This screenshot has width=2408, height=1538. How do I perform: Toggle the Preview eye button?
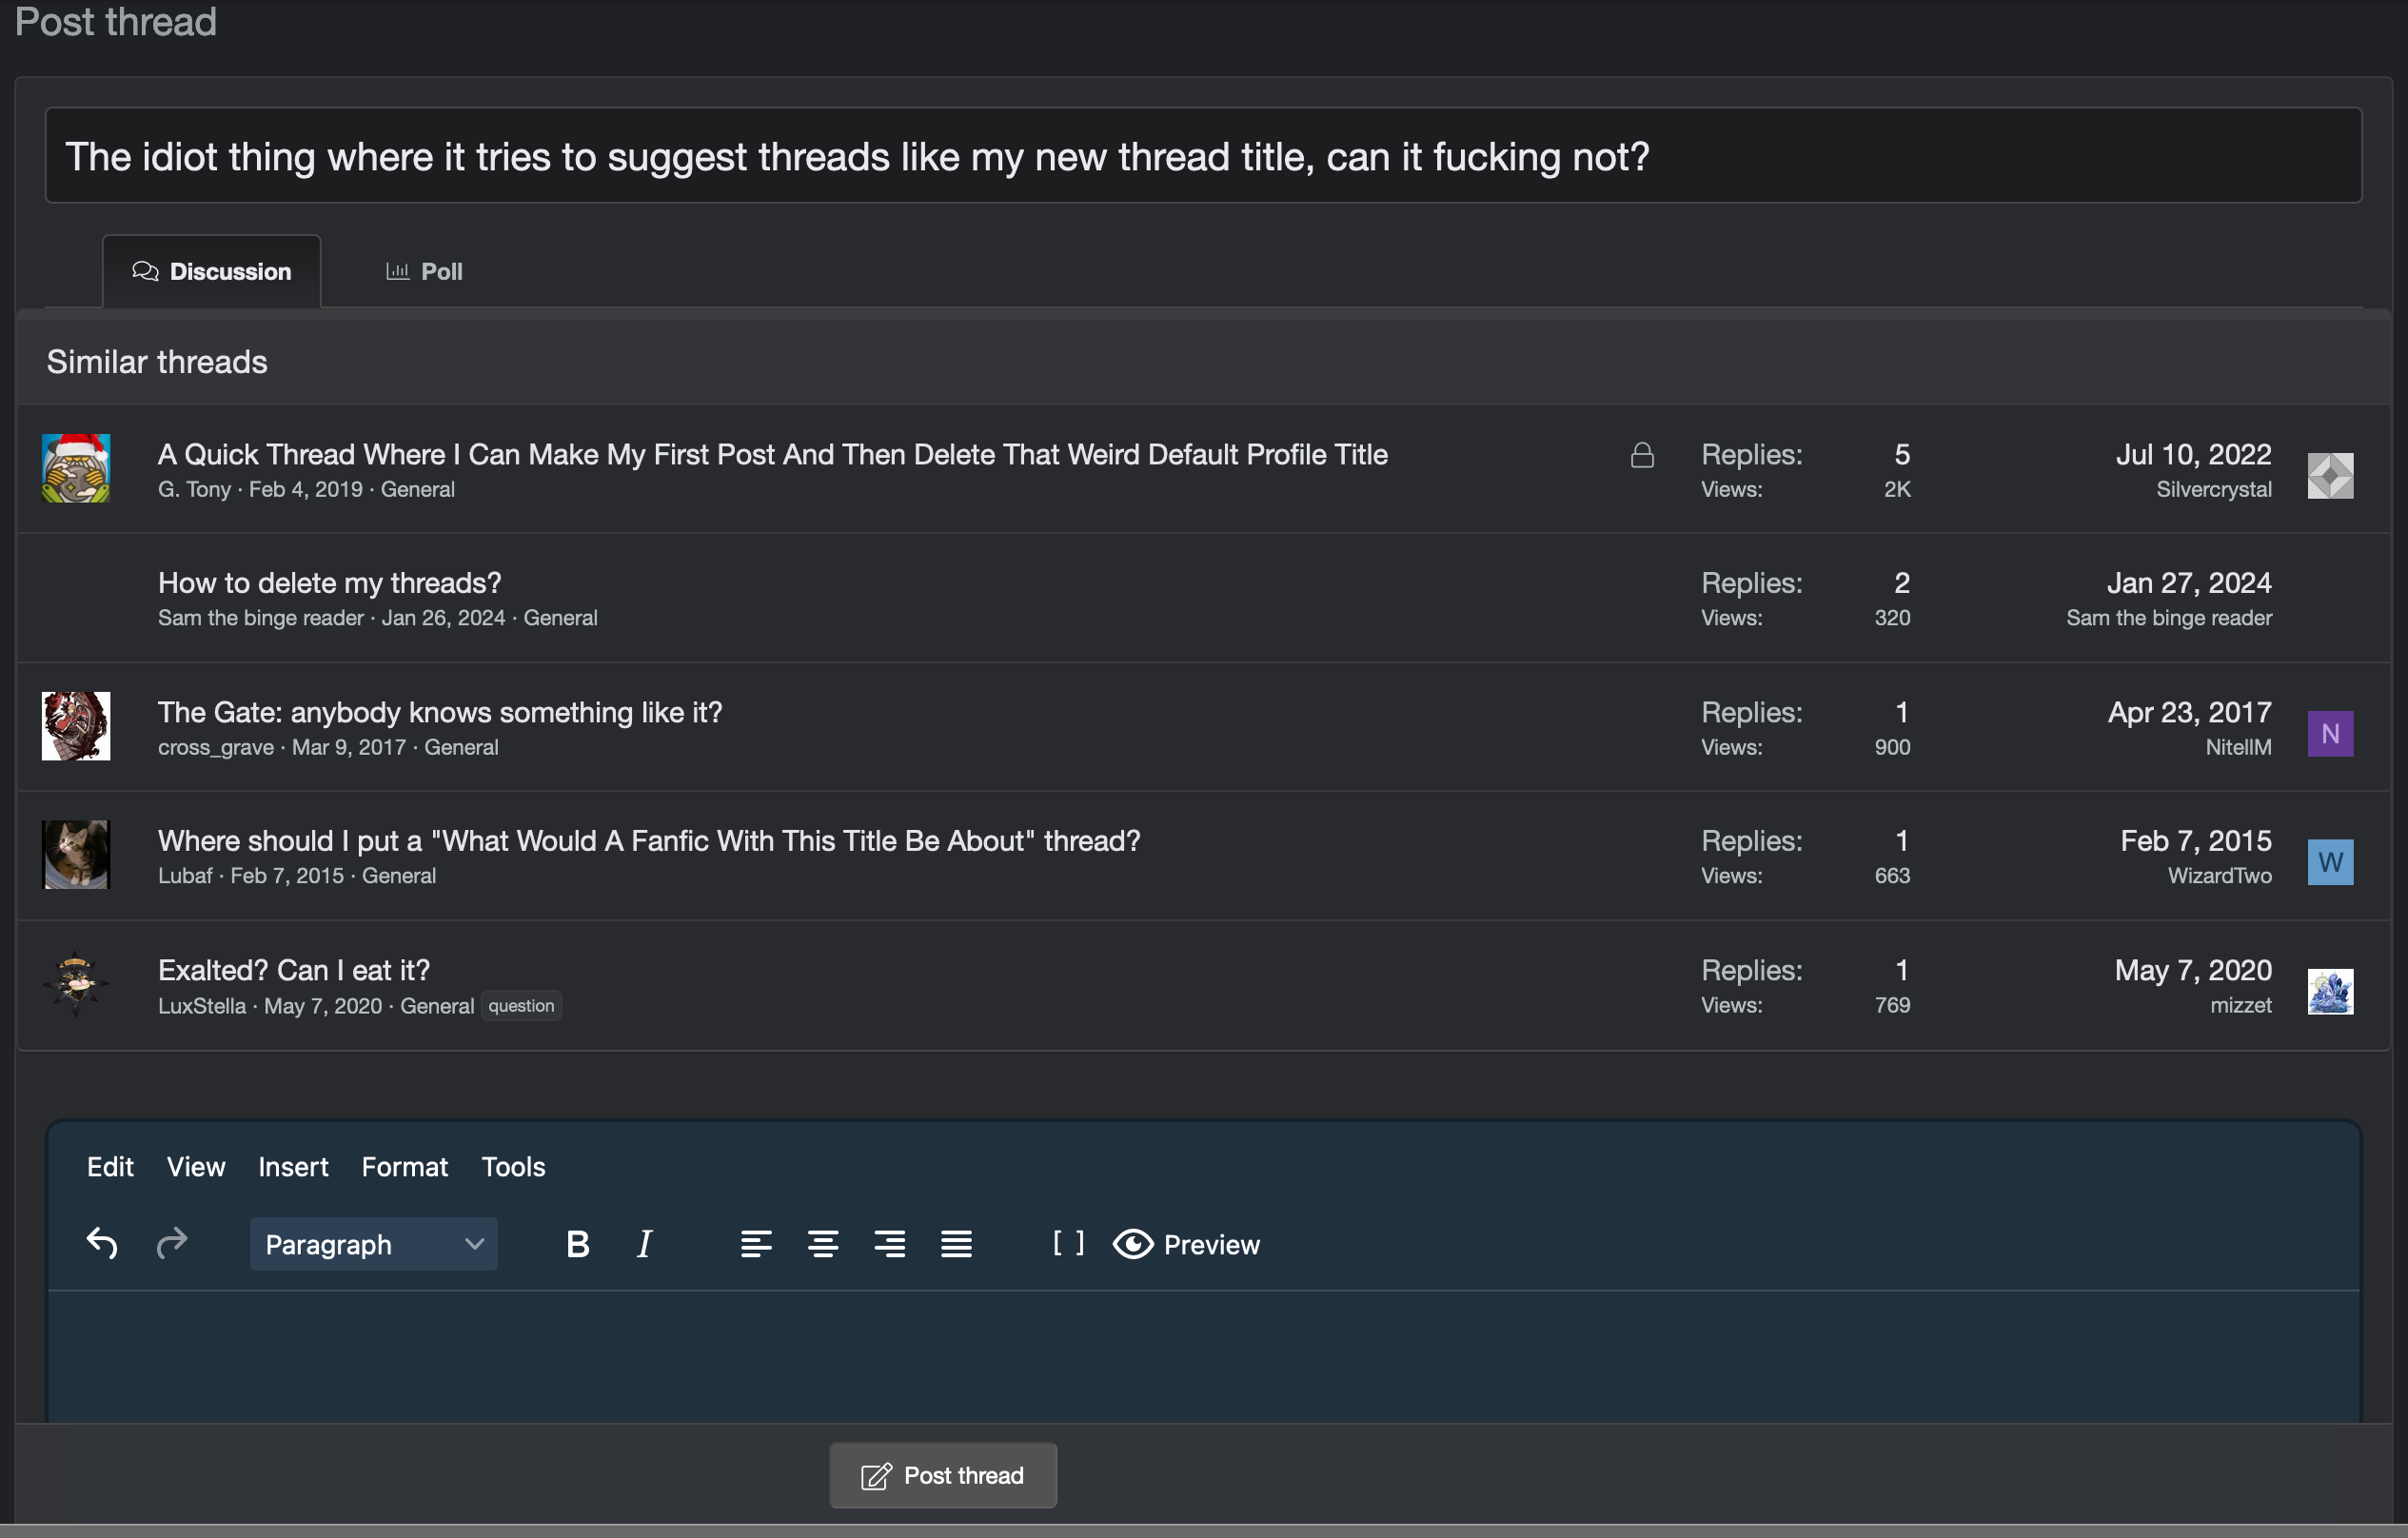(1186, 1244)
